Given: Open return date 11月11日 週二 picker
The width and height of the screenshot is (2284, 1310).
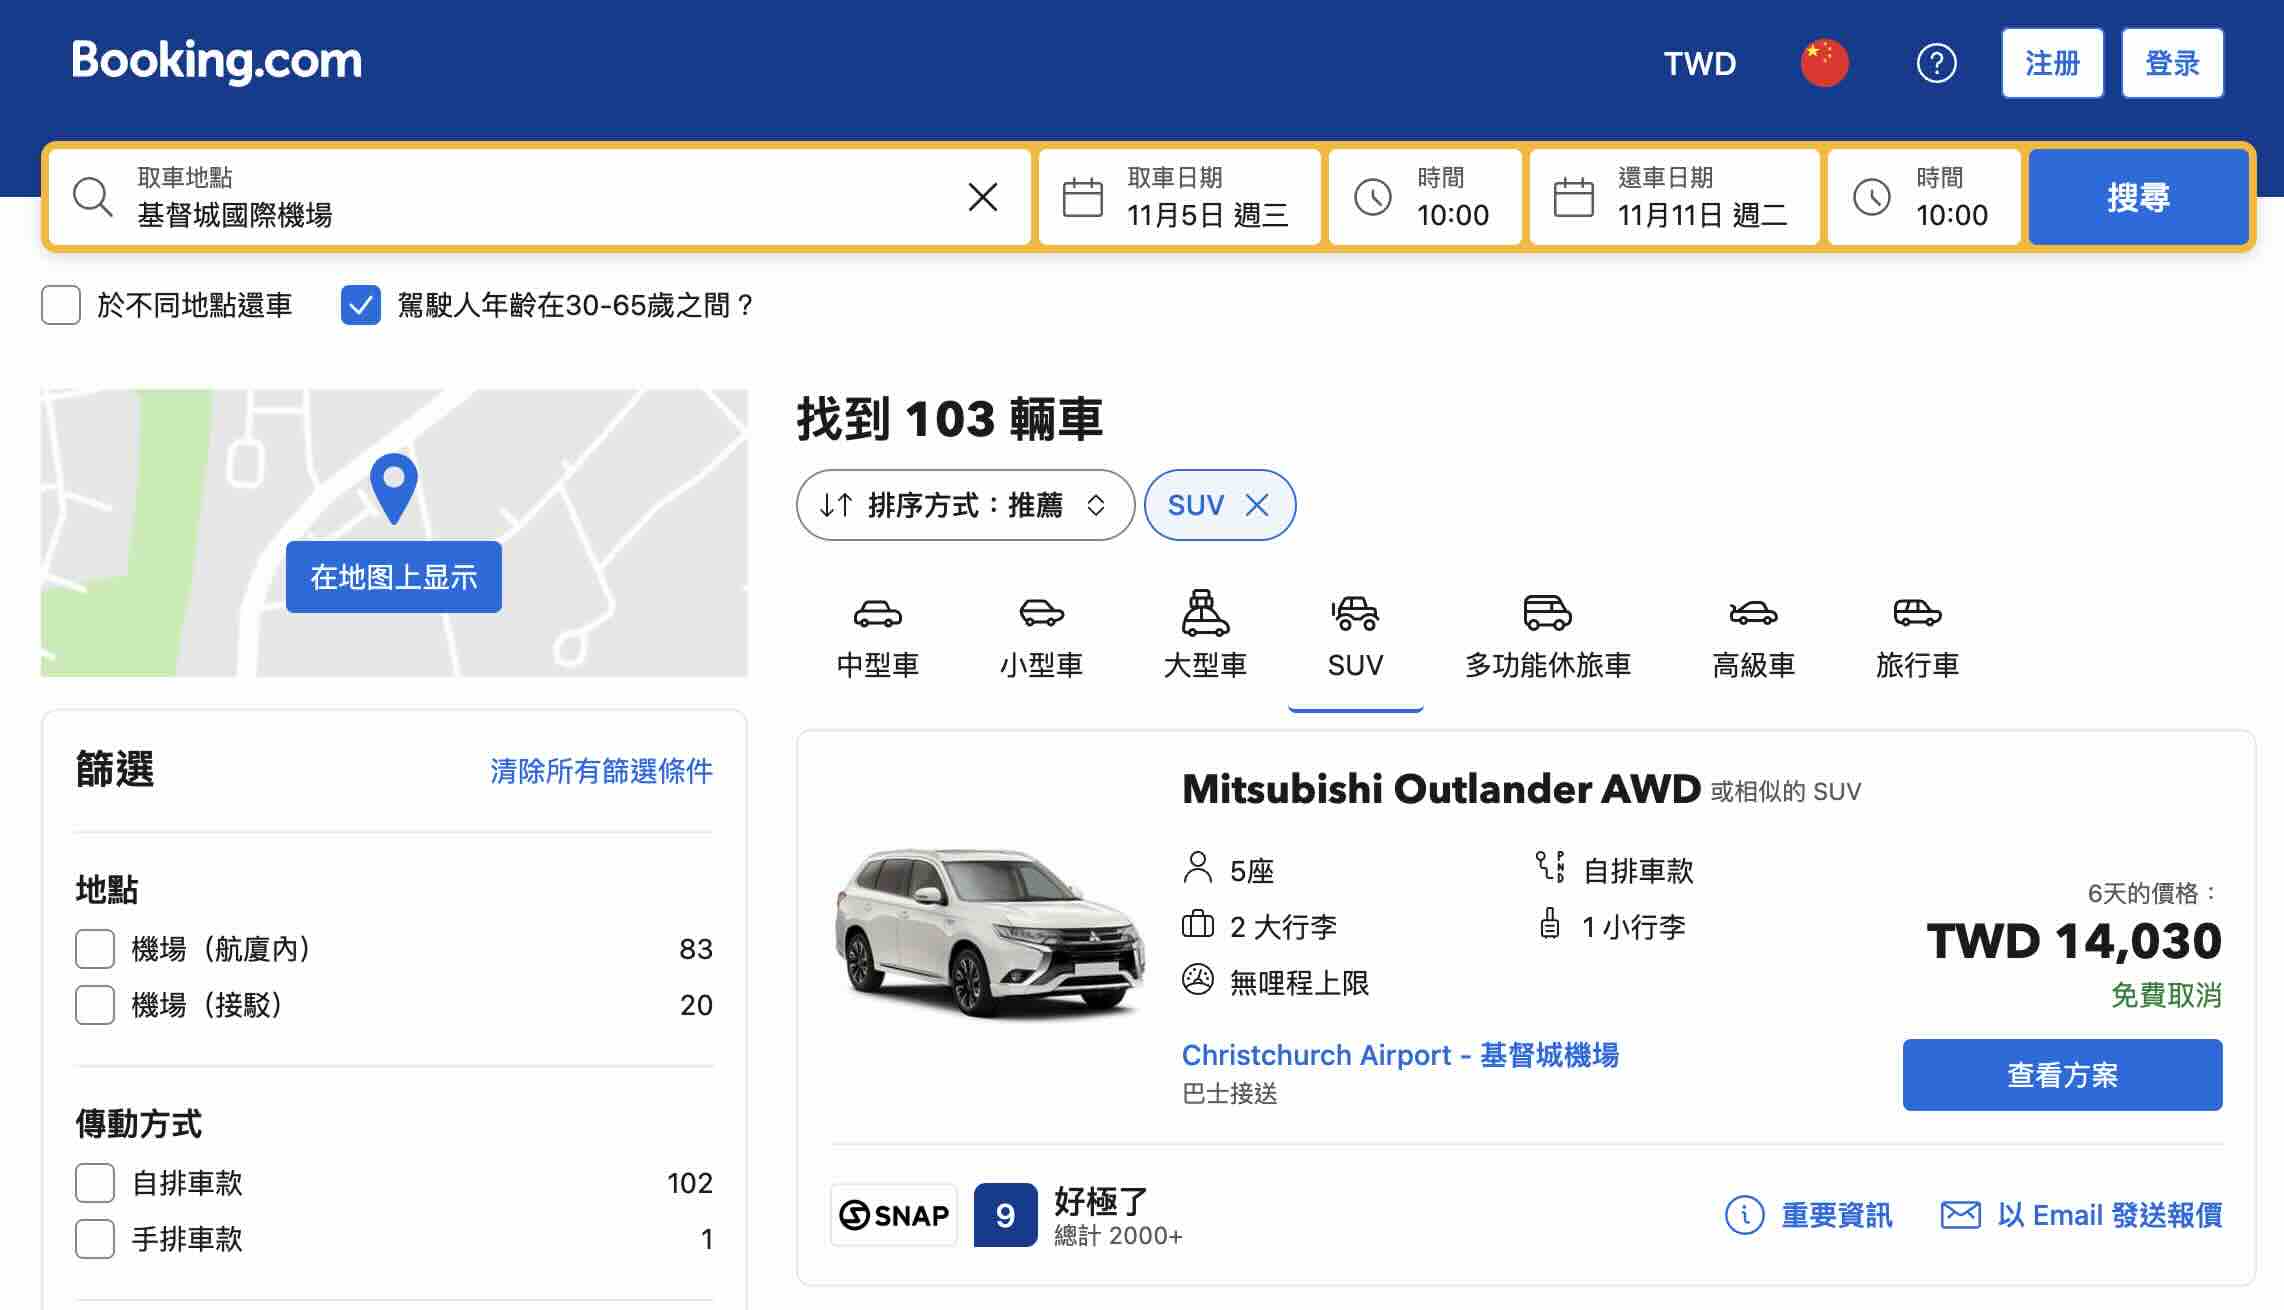Looking at the screenshot, I should pos(1674,197).
